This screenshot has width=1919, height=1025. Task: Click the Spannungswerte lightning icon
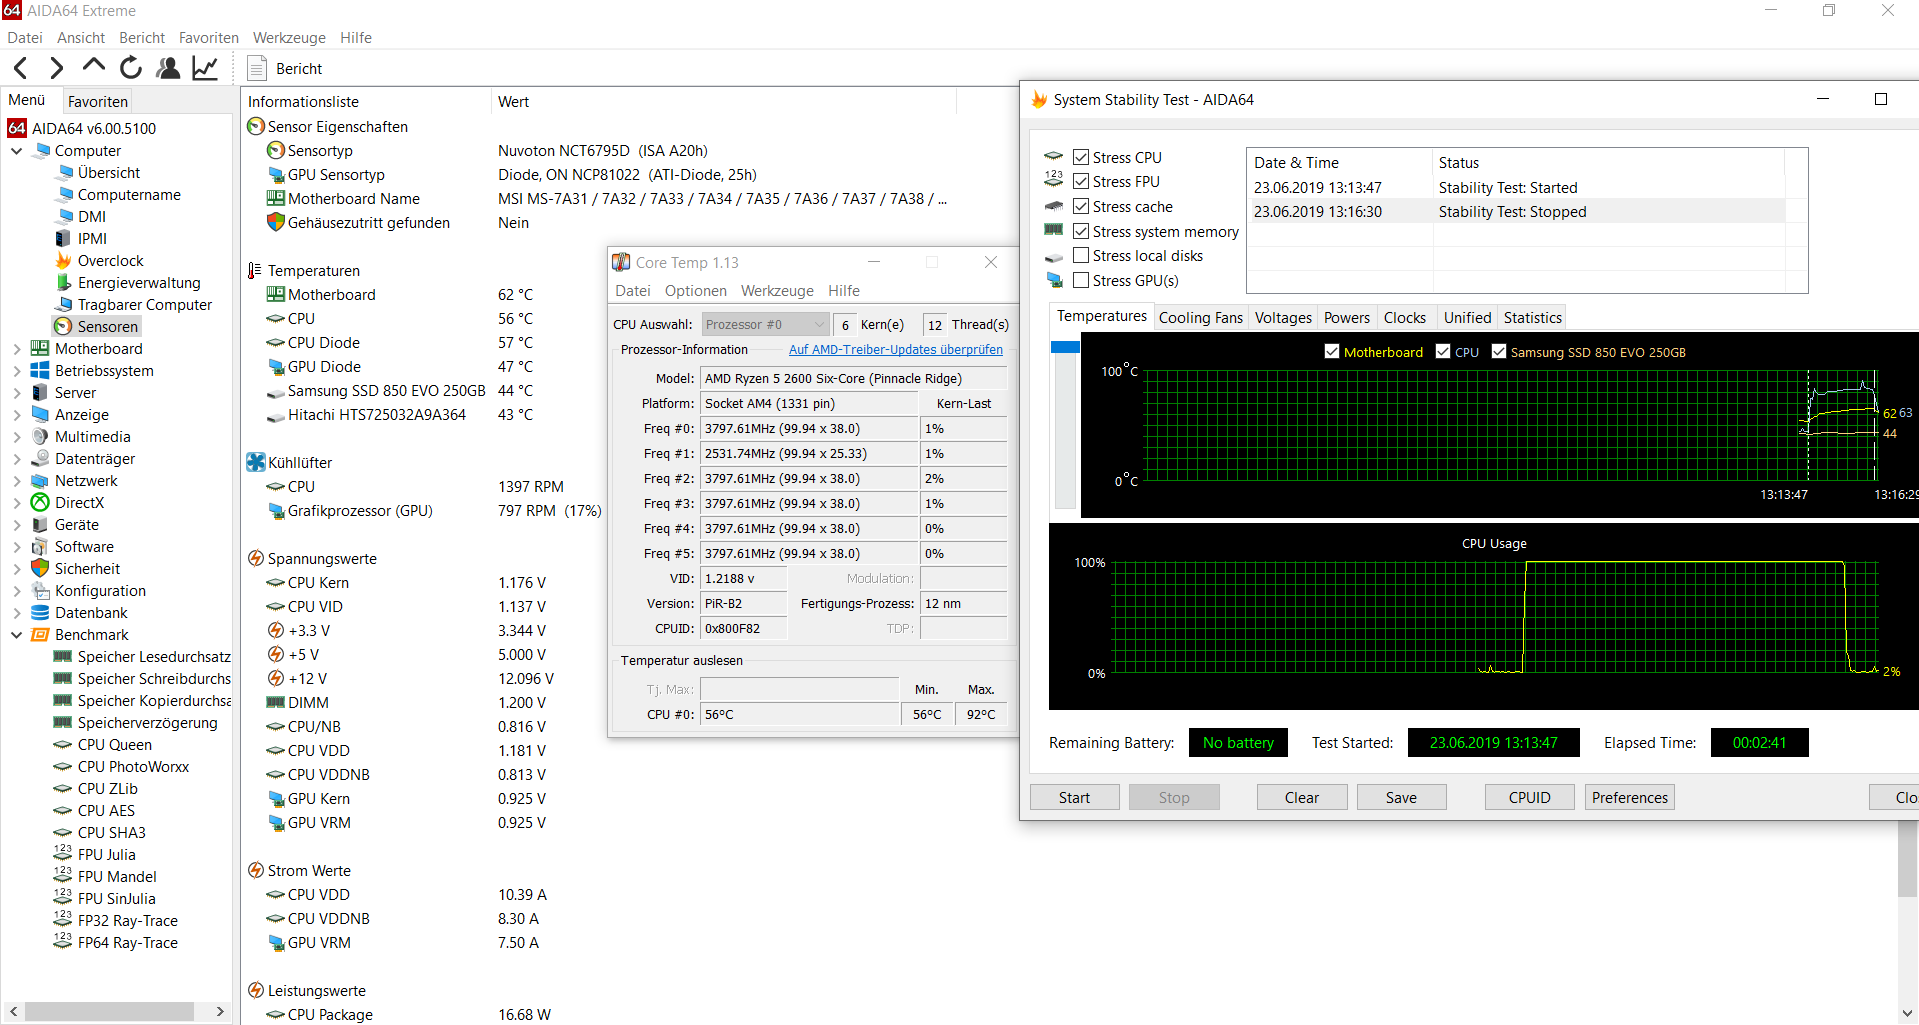coord(256,558)
